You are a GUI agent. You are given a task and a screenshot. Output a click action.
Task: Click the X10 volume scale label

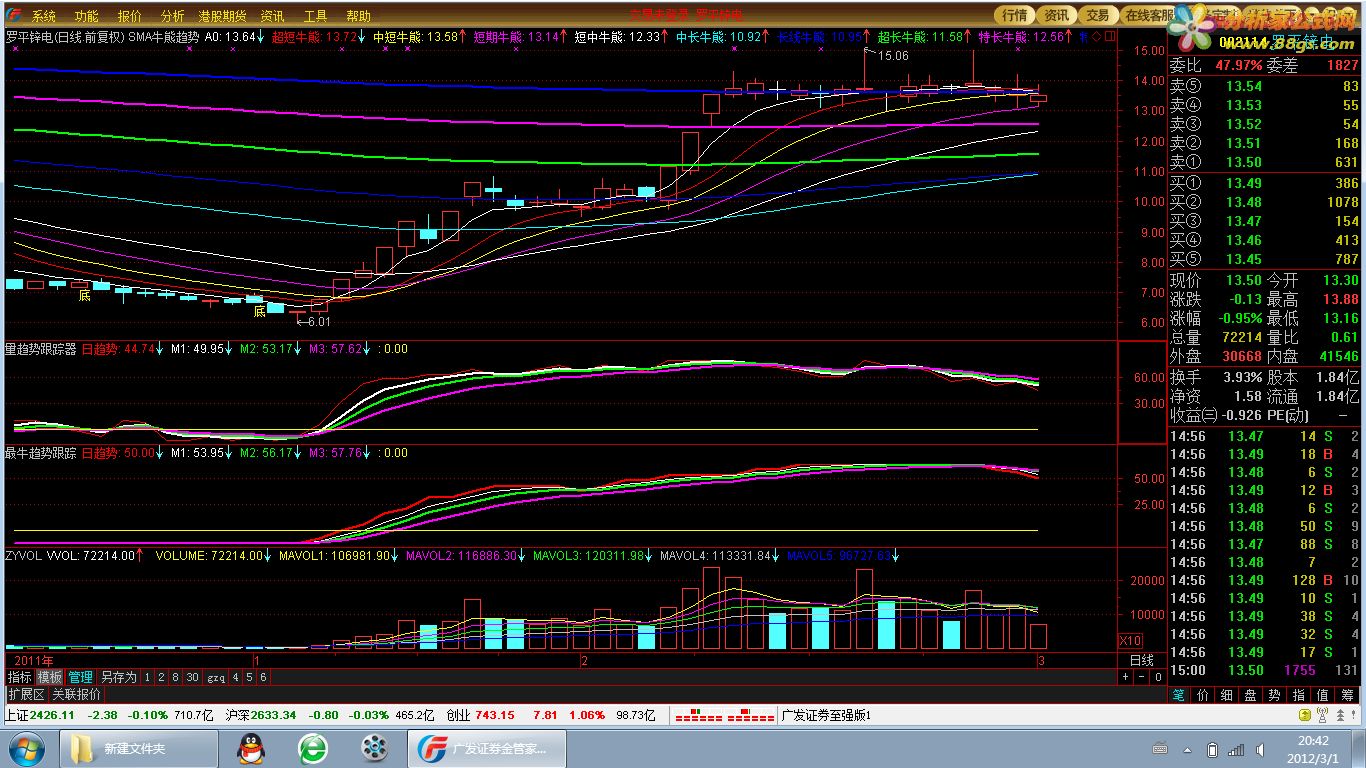tap(1131, 640)
